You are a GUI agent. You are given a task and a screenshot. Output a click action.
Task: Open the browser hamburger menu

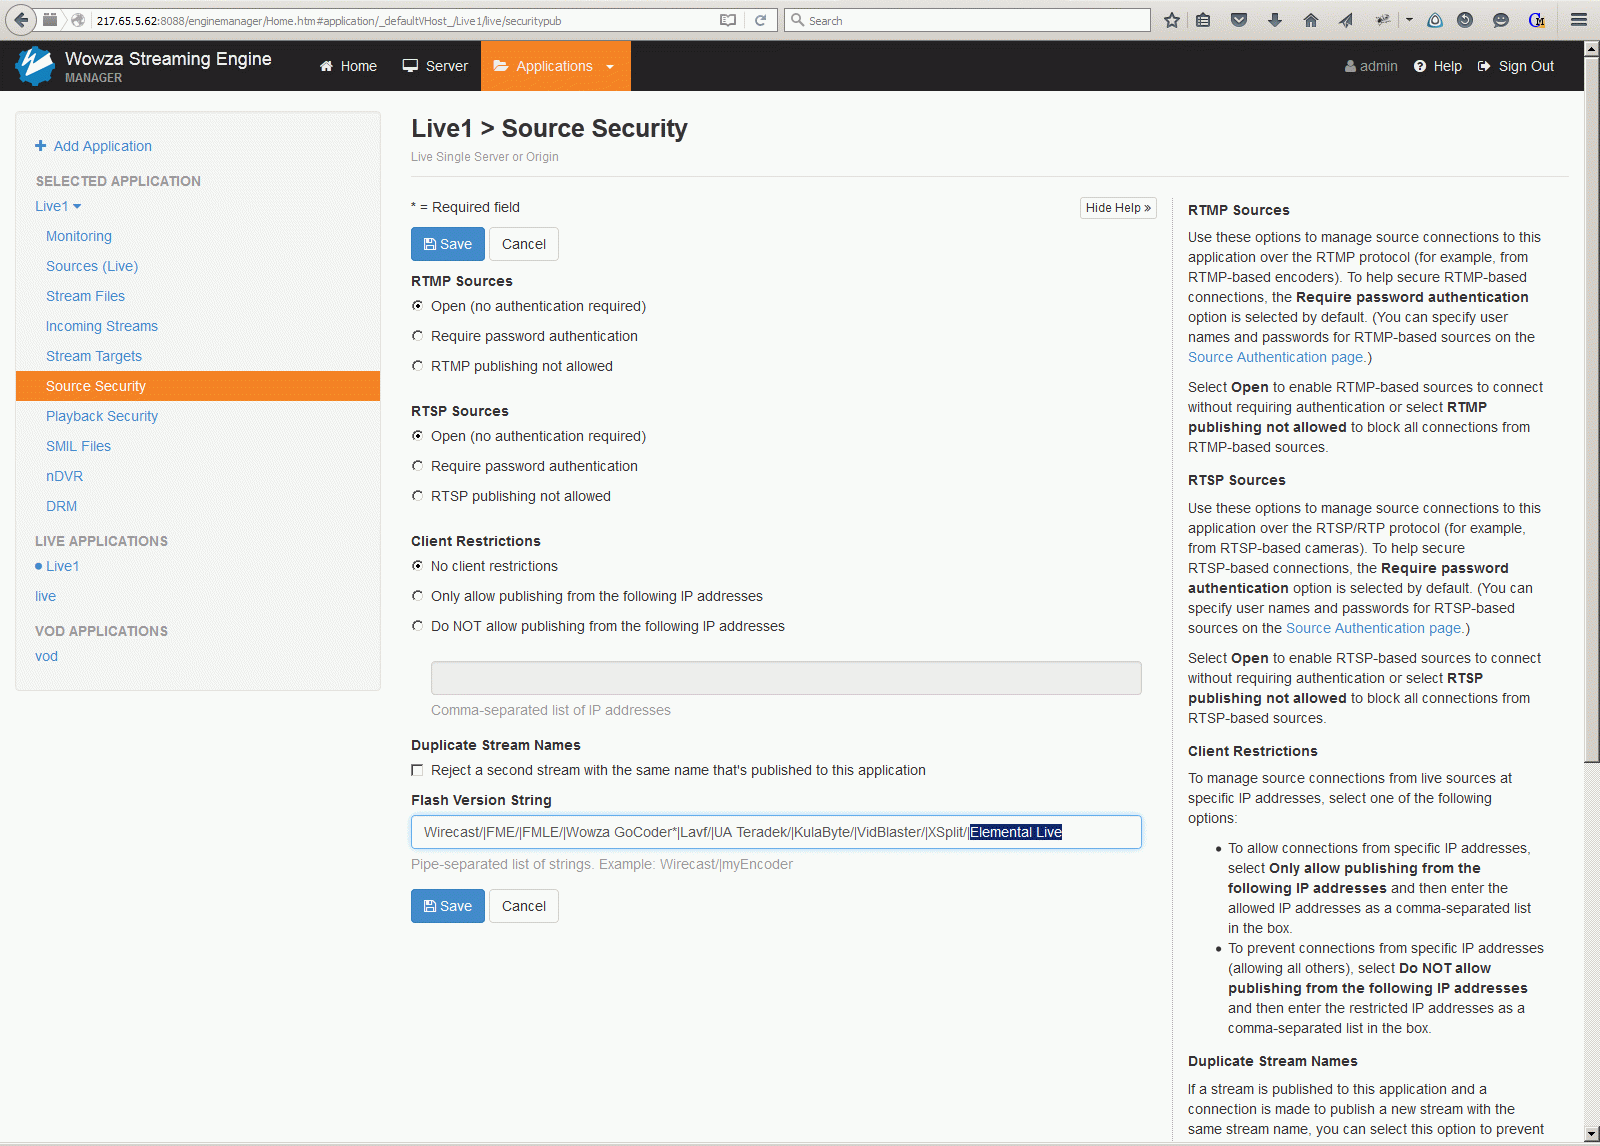[1579, 20]
